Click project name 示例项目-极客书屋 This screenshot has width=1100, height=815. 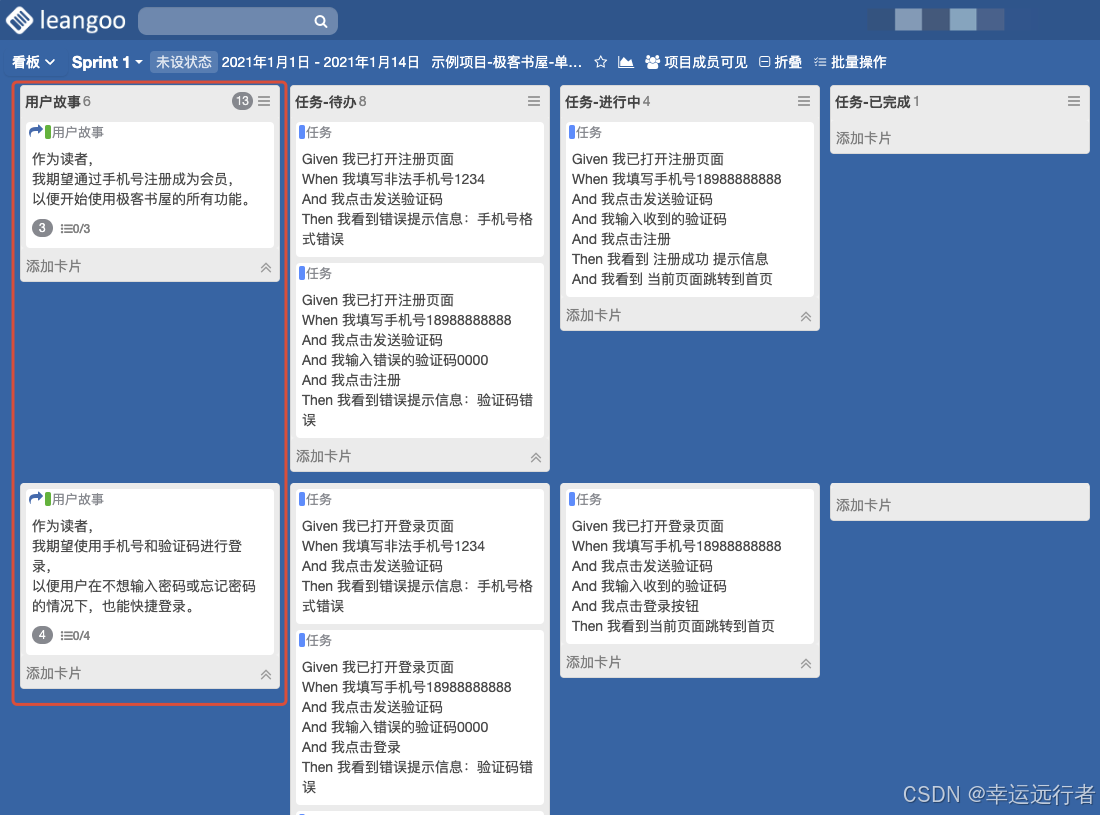[507, 62]
